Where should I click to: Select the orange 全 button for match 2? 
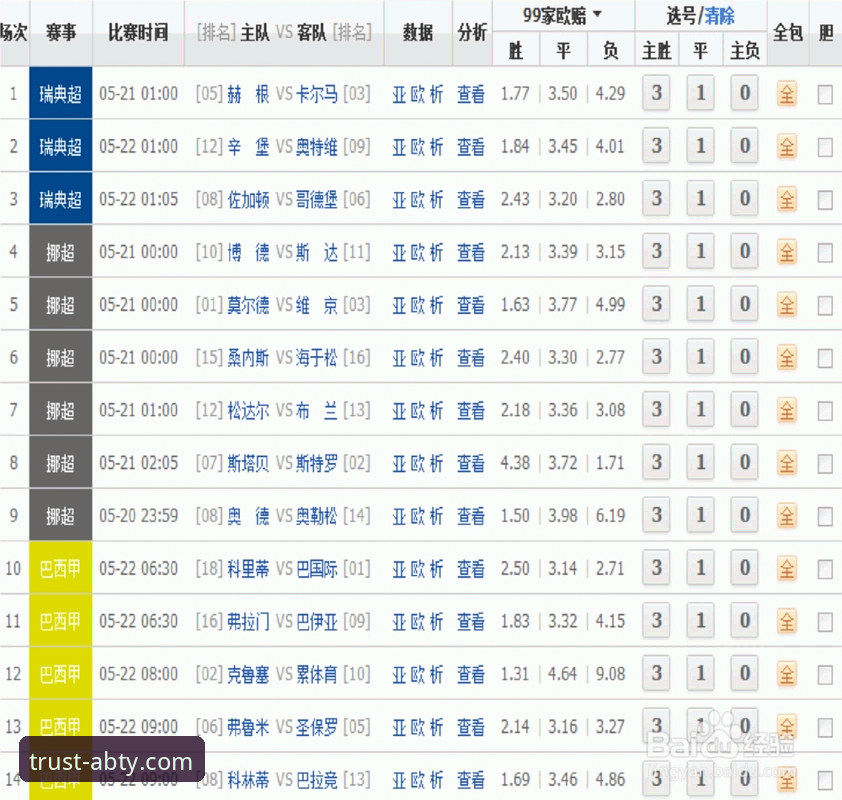(787, 147)
